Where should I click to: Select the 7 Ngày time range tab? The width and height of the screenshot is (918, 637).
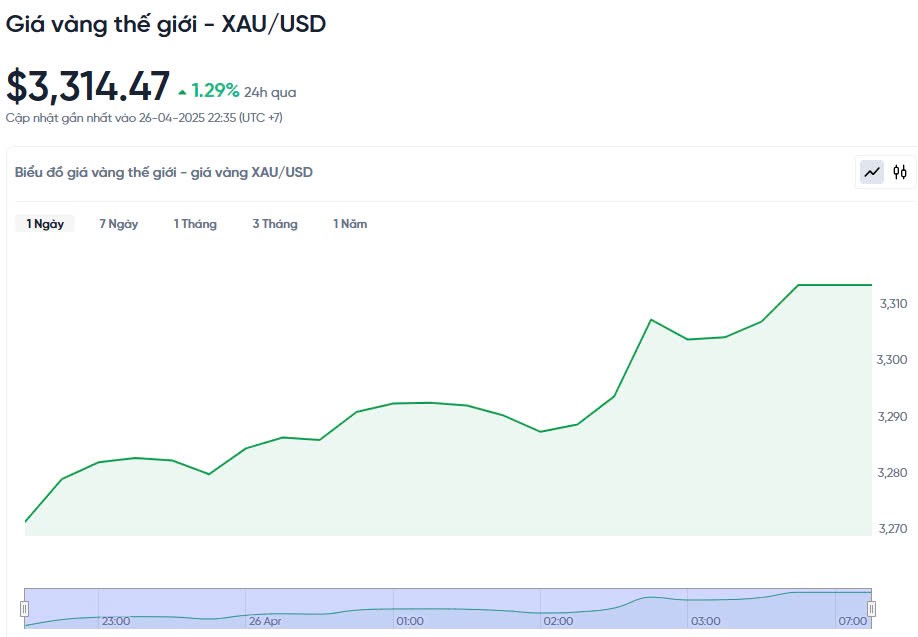tap(118, 224)
